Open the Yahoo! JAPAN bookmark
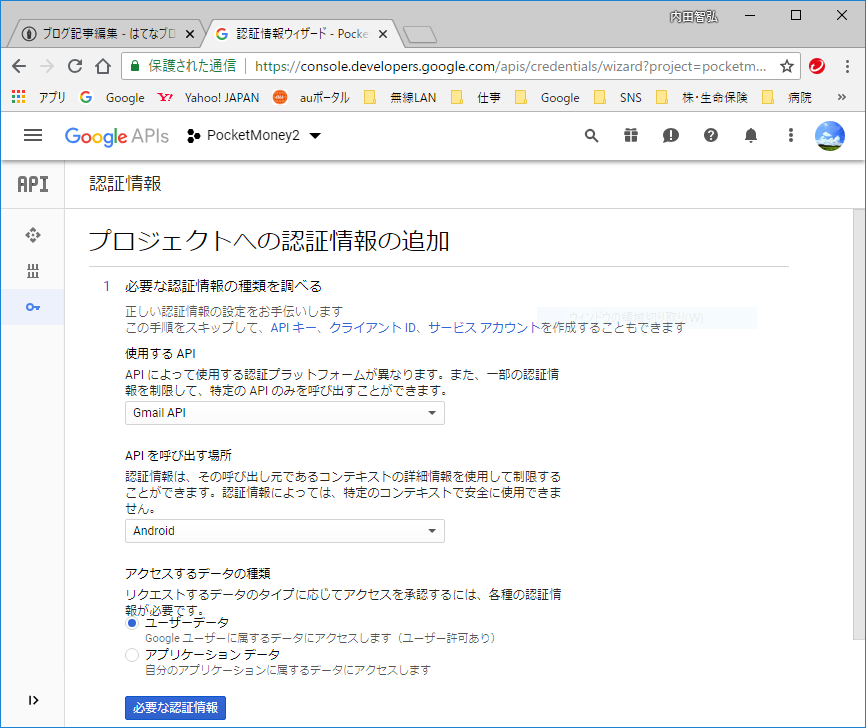This screenshot has height=728, width=866. tap(208, 98)
